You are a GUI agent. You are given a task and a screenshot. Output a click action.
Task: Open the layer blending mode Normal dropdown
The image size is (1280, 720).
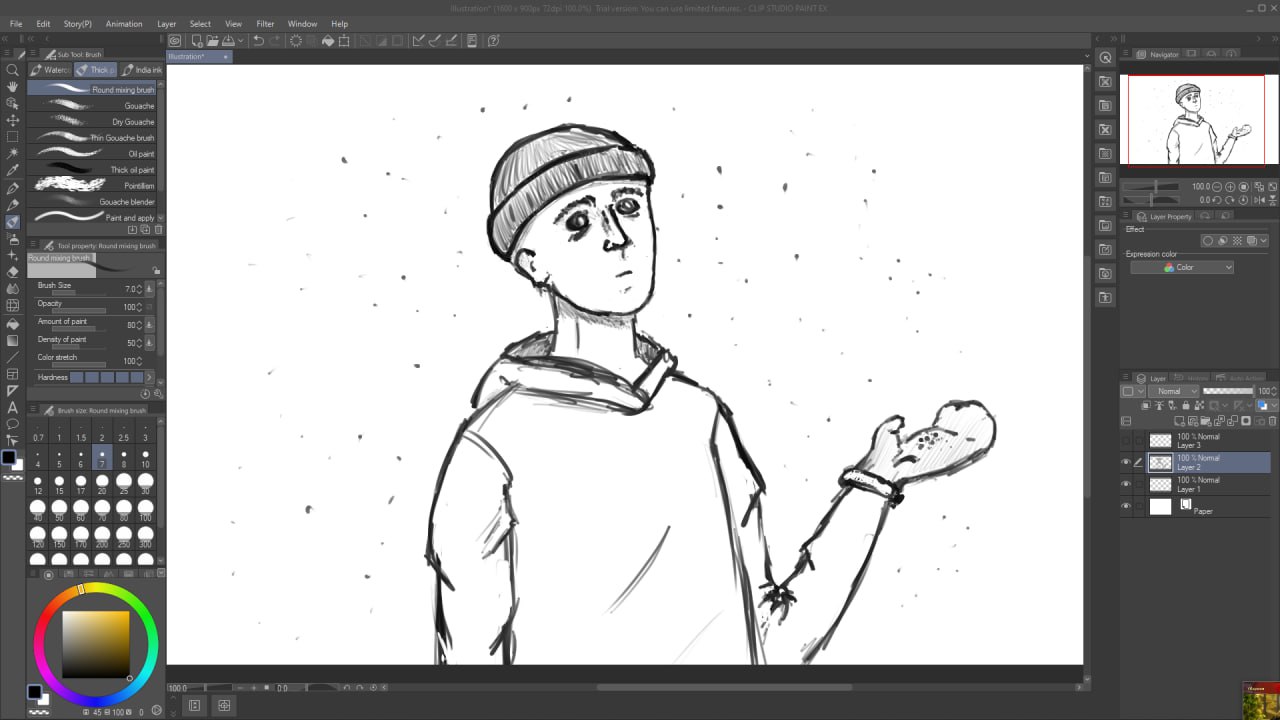click(x=1174, y=391)
